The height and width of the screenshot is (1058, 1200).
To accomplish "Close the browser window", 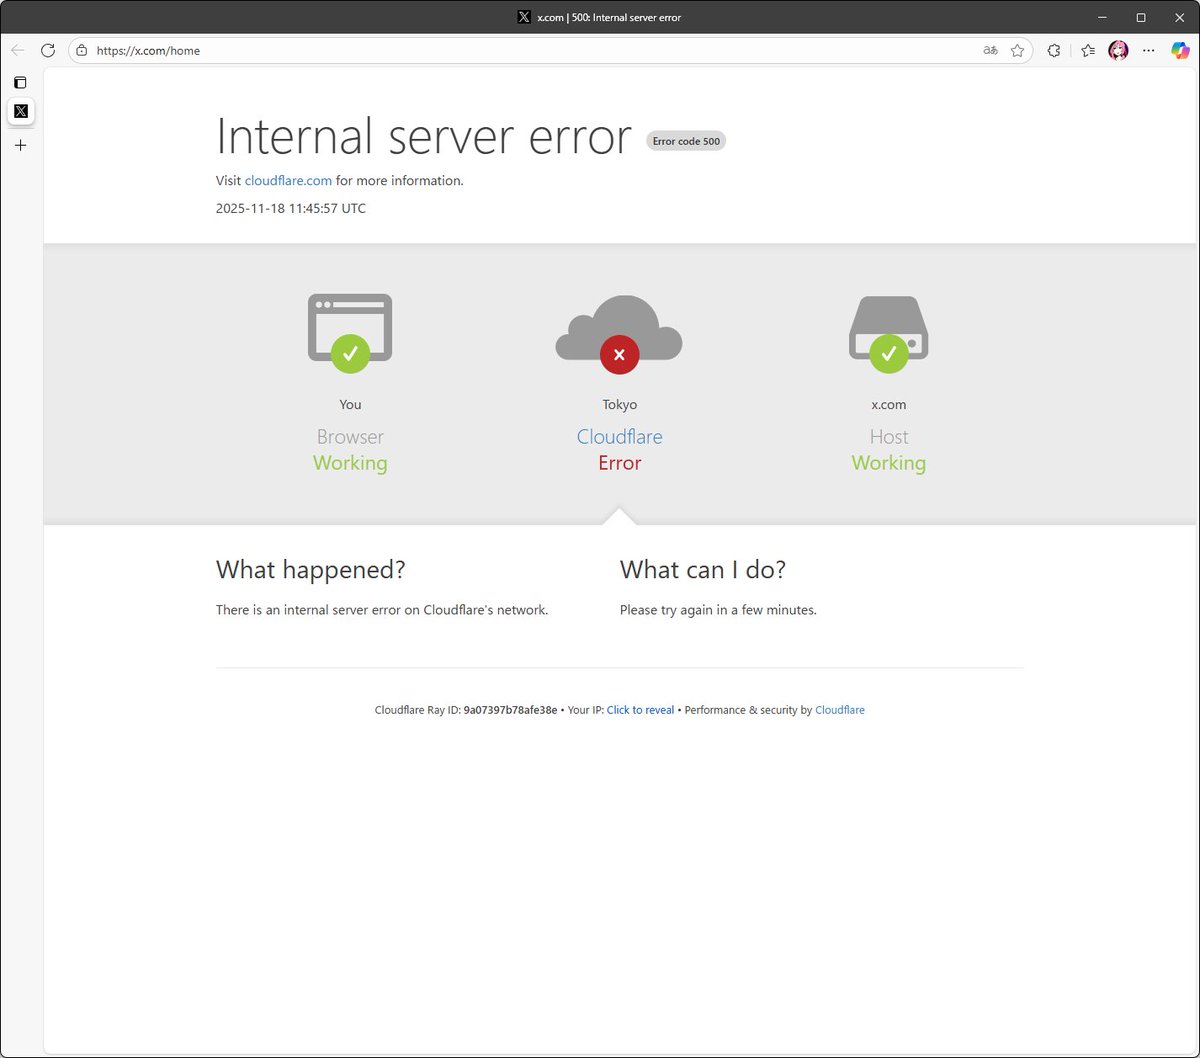I will pos(1179,17).
